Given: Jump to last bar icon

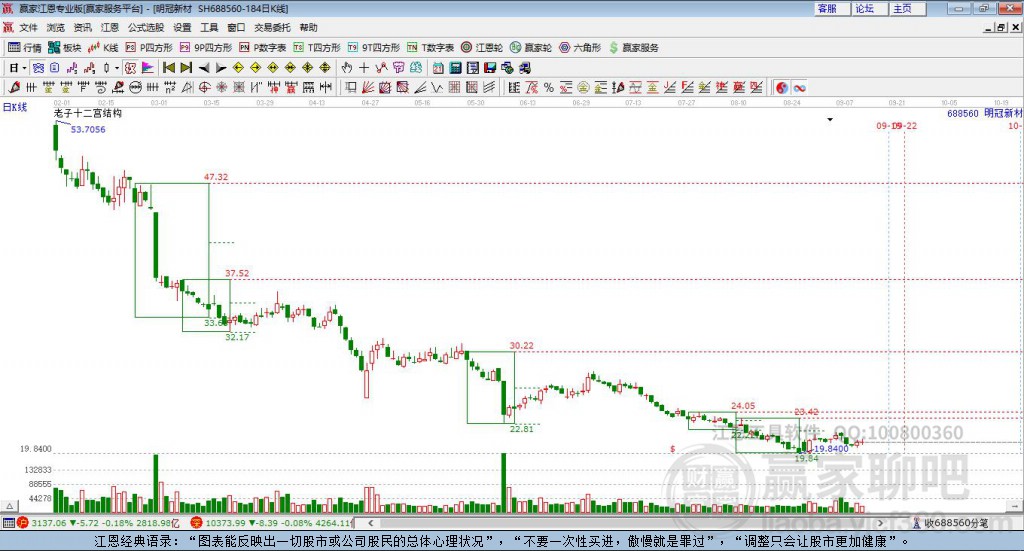Looking at the screenshot, I should 186,68.
